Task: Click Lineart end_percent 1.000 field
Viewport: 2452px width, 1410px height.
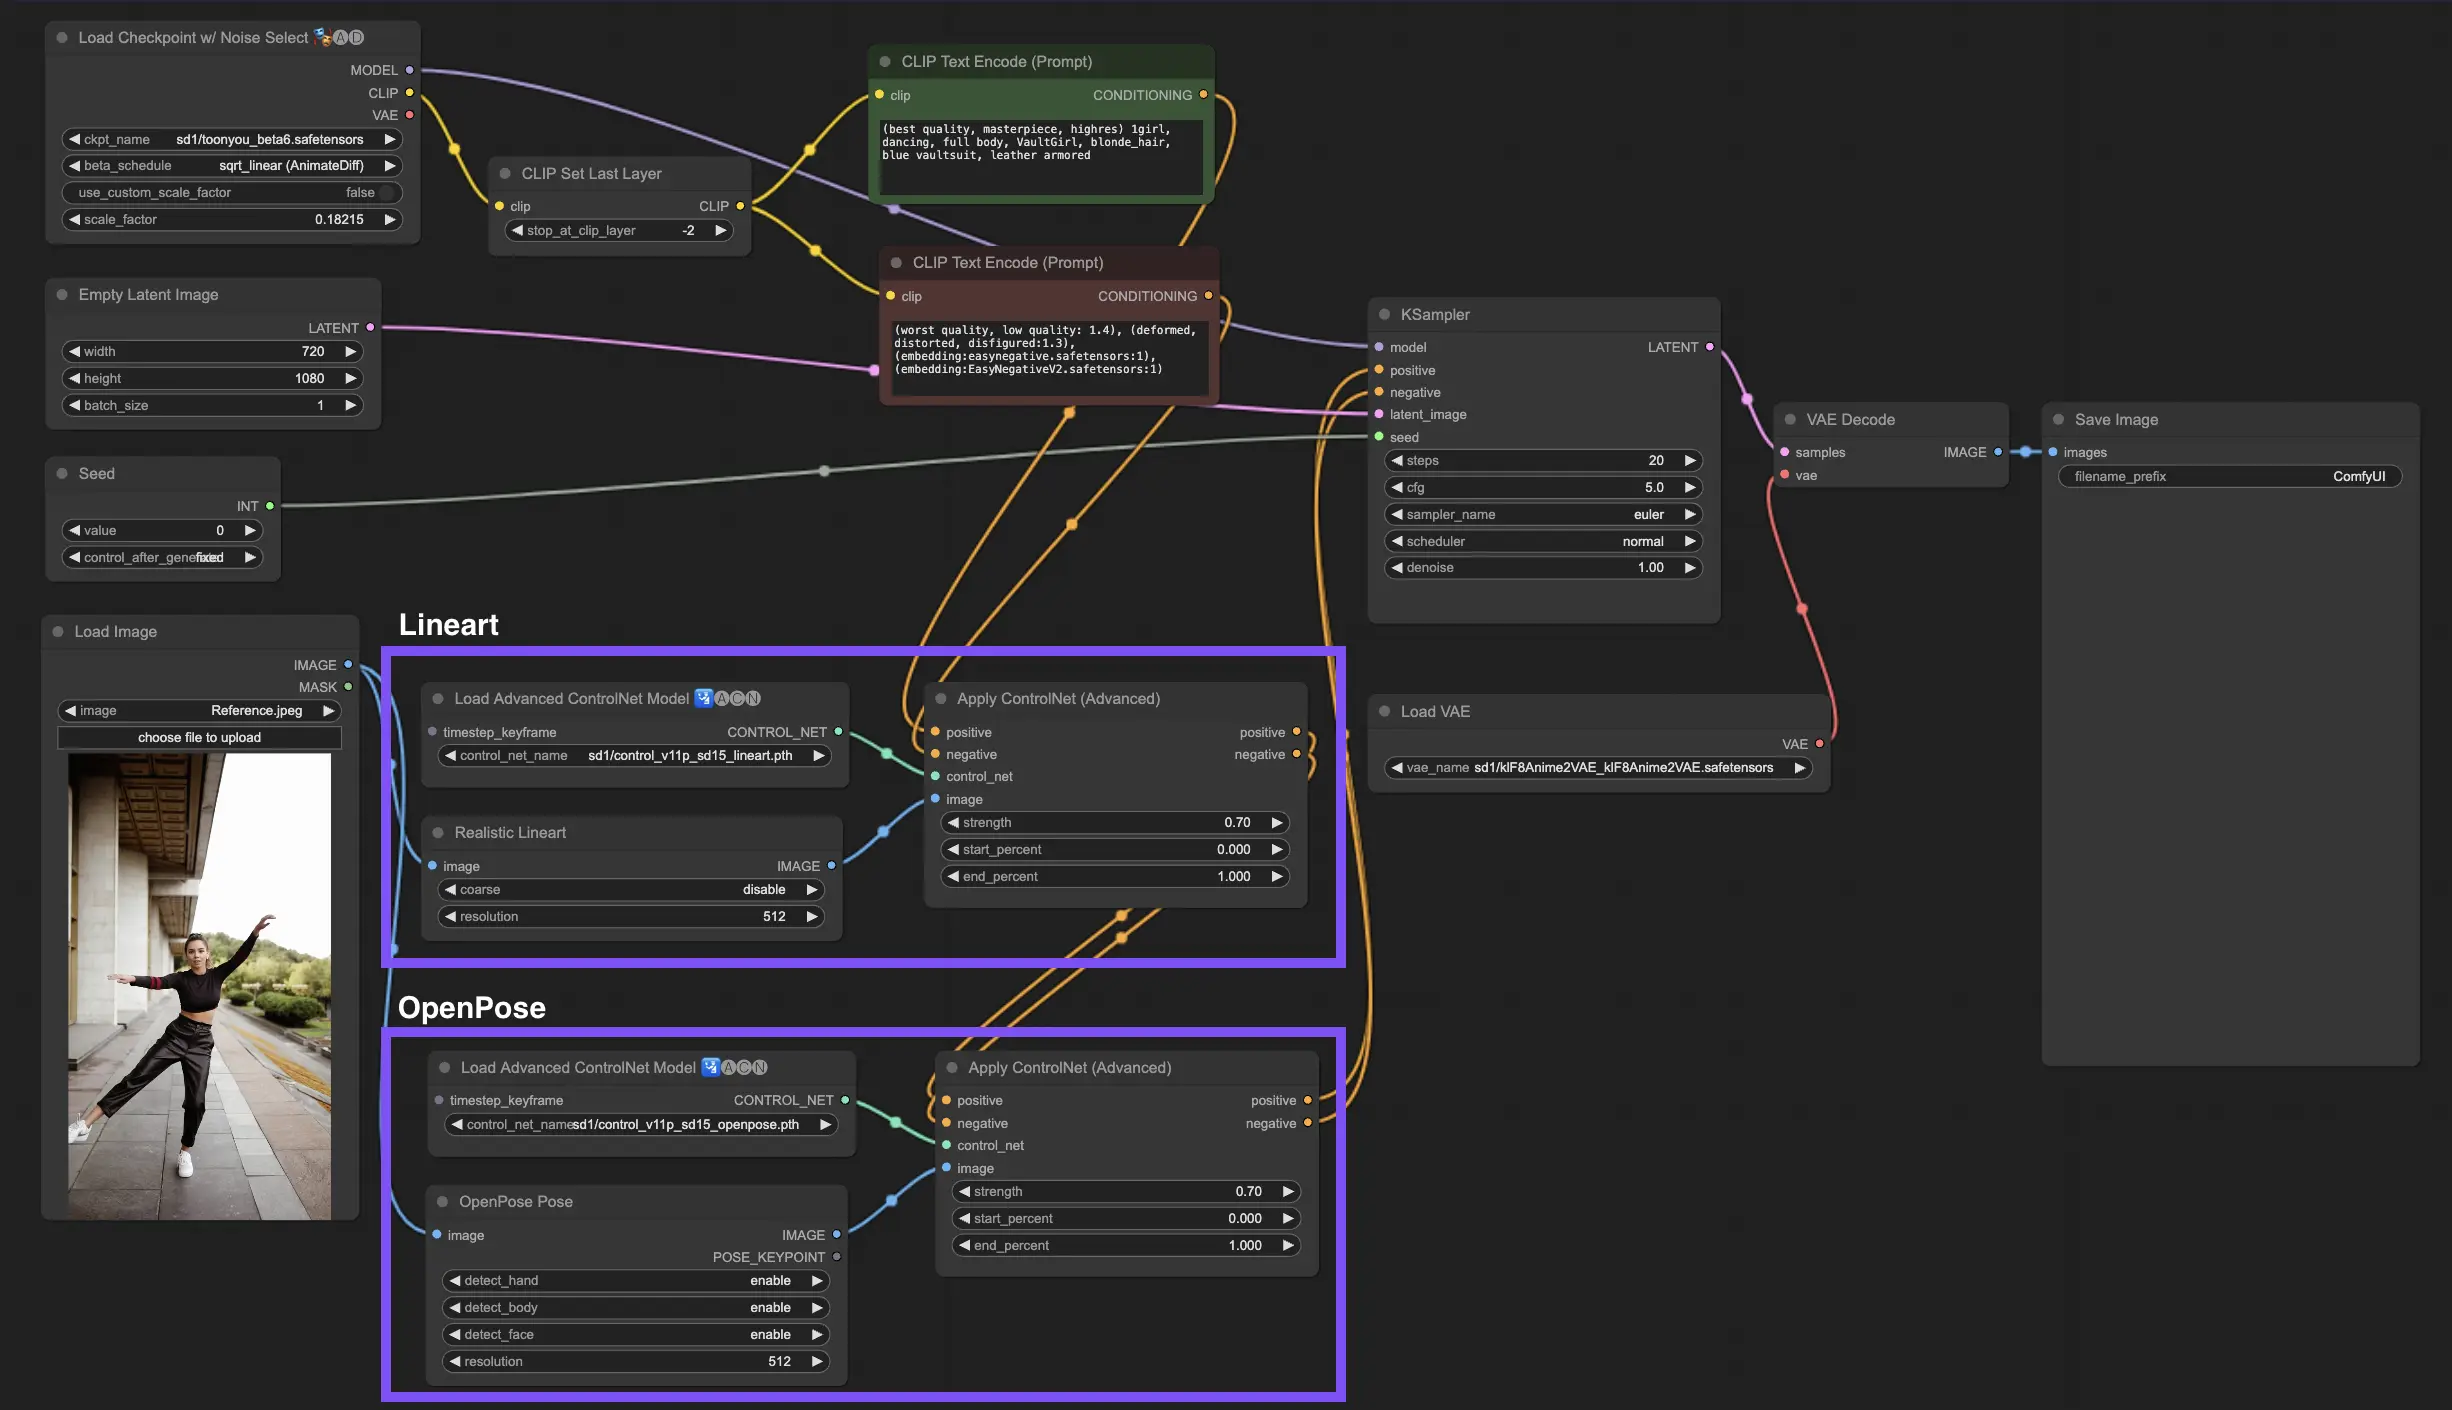Action: pos(1115,876)
